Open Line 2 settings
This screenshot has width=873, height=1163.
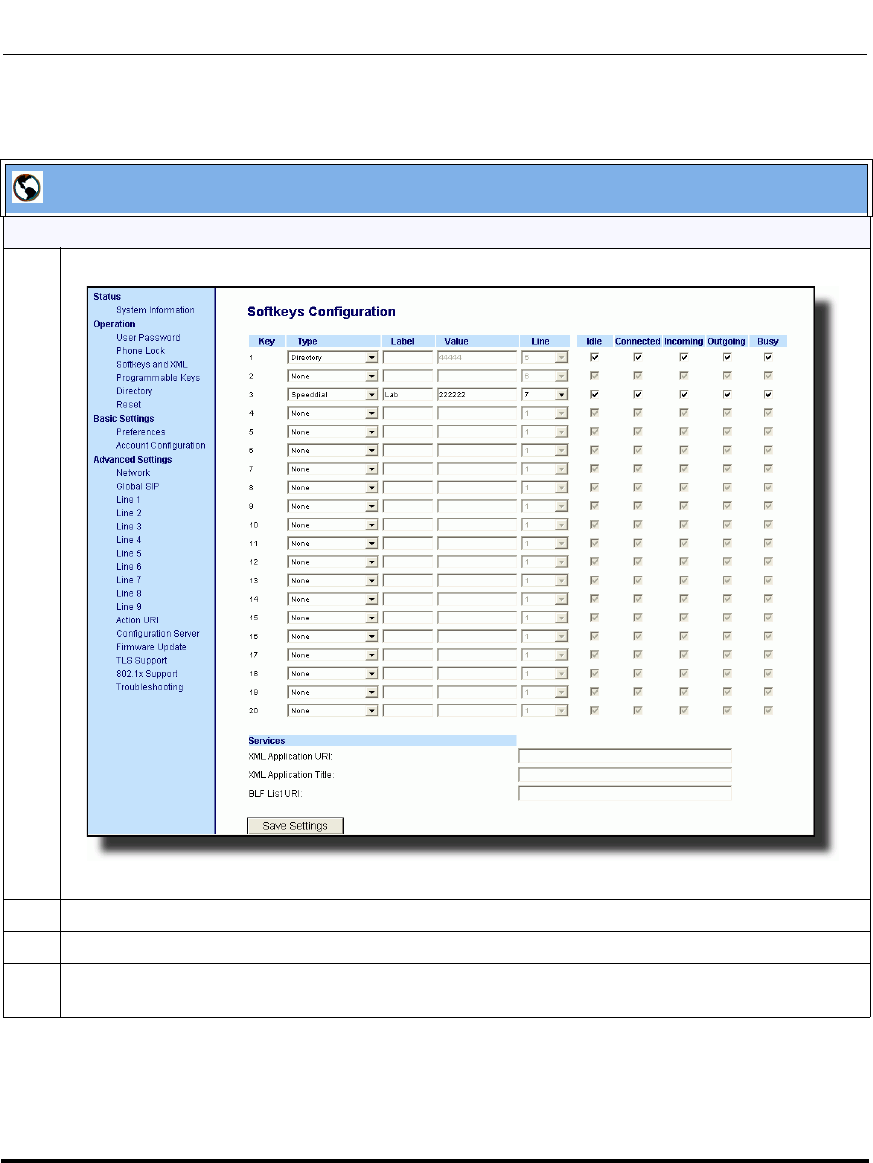pyautogui.click(x=128, y=513)
